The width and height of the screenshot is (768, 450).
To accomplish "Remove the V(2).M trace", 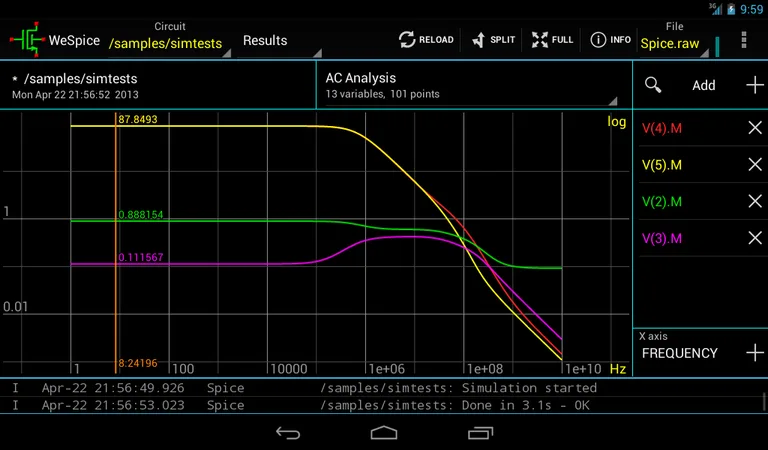I will [x=755, y=201].
